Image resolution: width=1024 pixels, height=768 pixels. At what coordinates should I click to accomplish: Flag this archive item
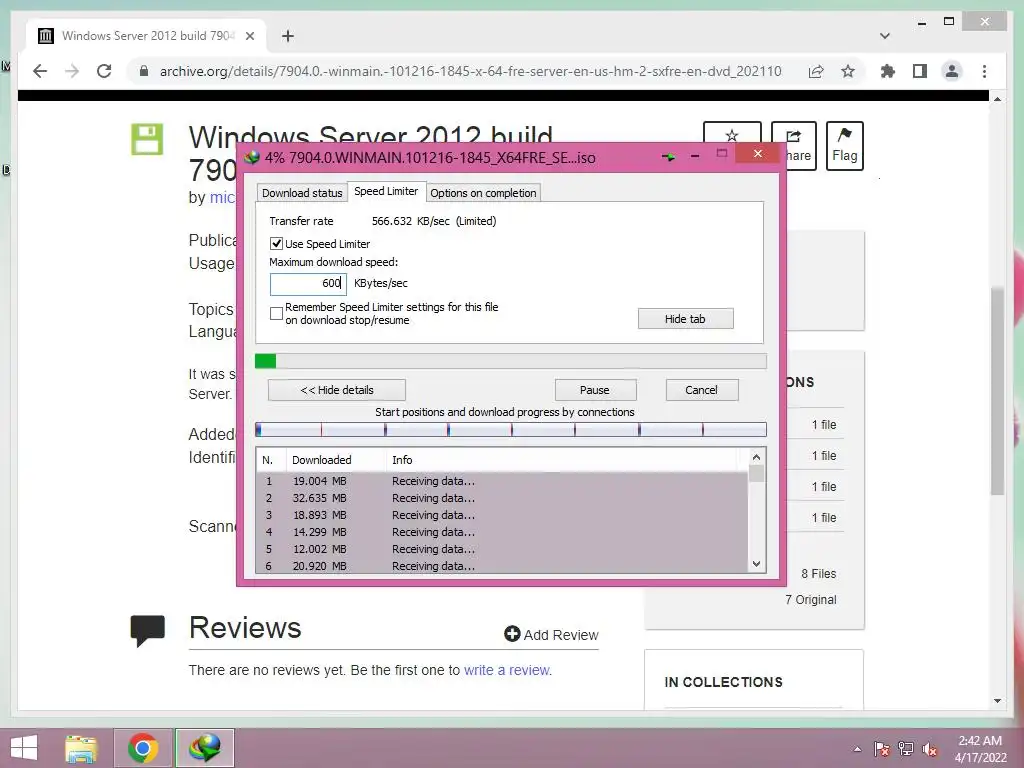[x=844, y=146]
